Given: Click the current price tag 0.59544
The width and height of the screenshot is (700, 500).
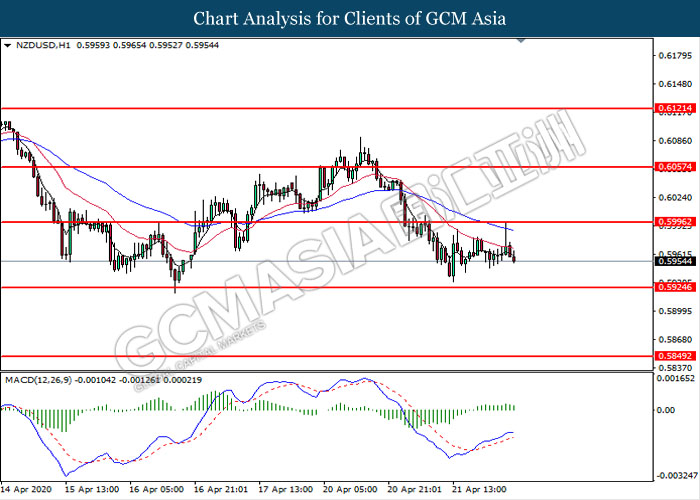Looking at the screenshot, I should click(x=670, y=262).
